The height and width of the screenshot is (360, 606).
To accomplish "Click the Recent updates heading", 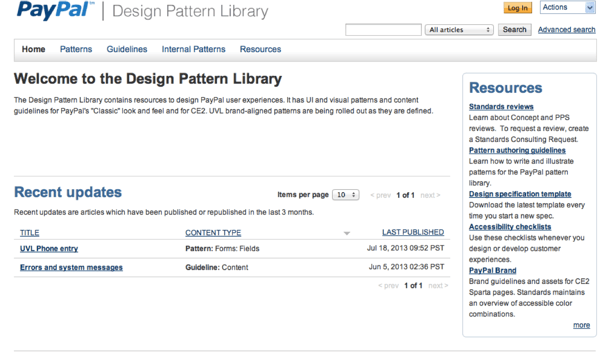I will click(x=68, y=192).
